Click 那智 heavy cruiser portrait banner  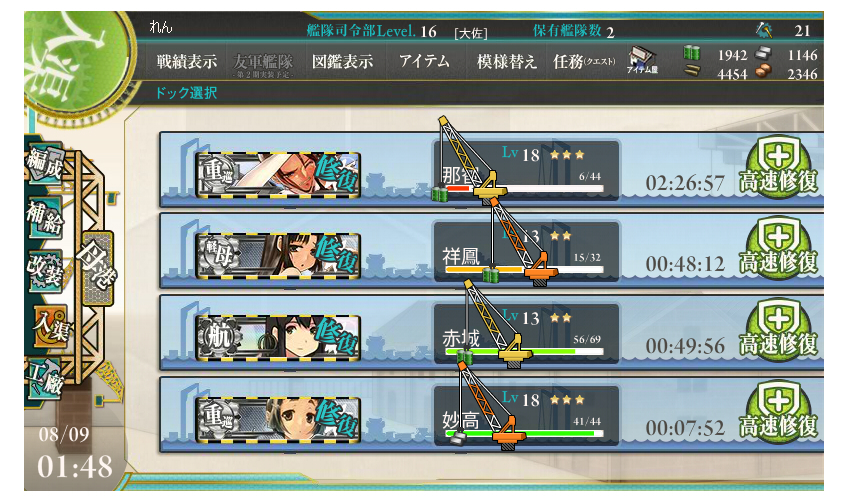[278, 174]
